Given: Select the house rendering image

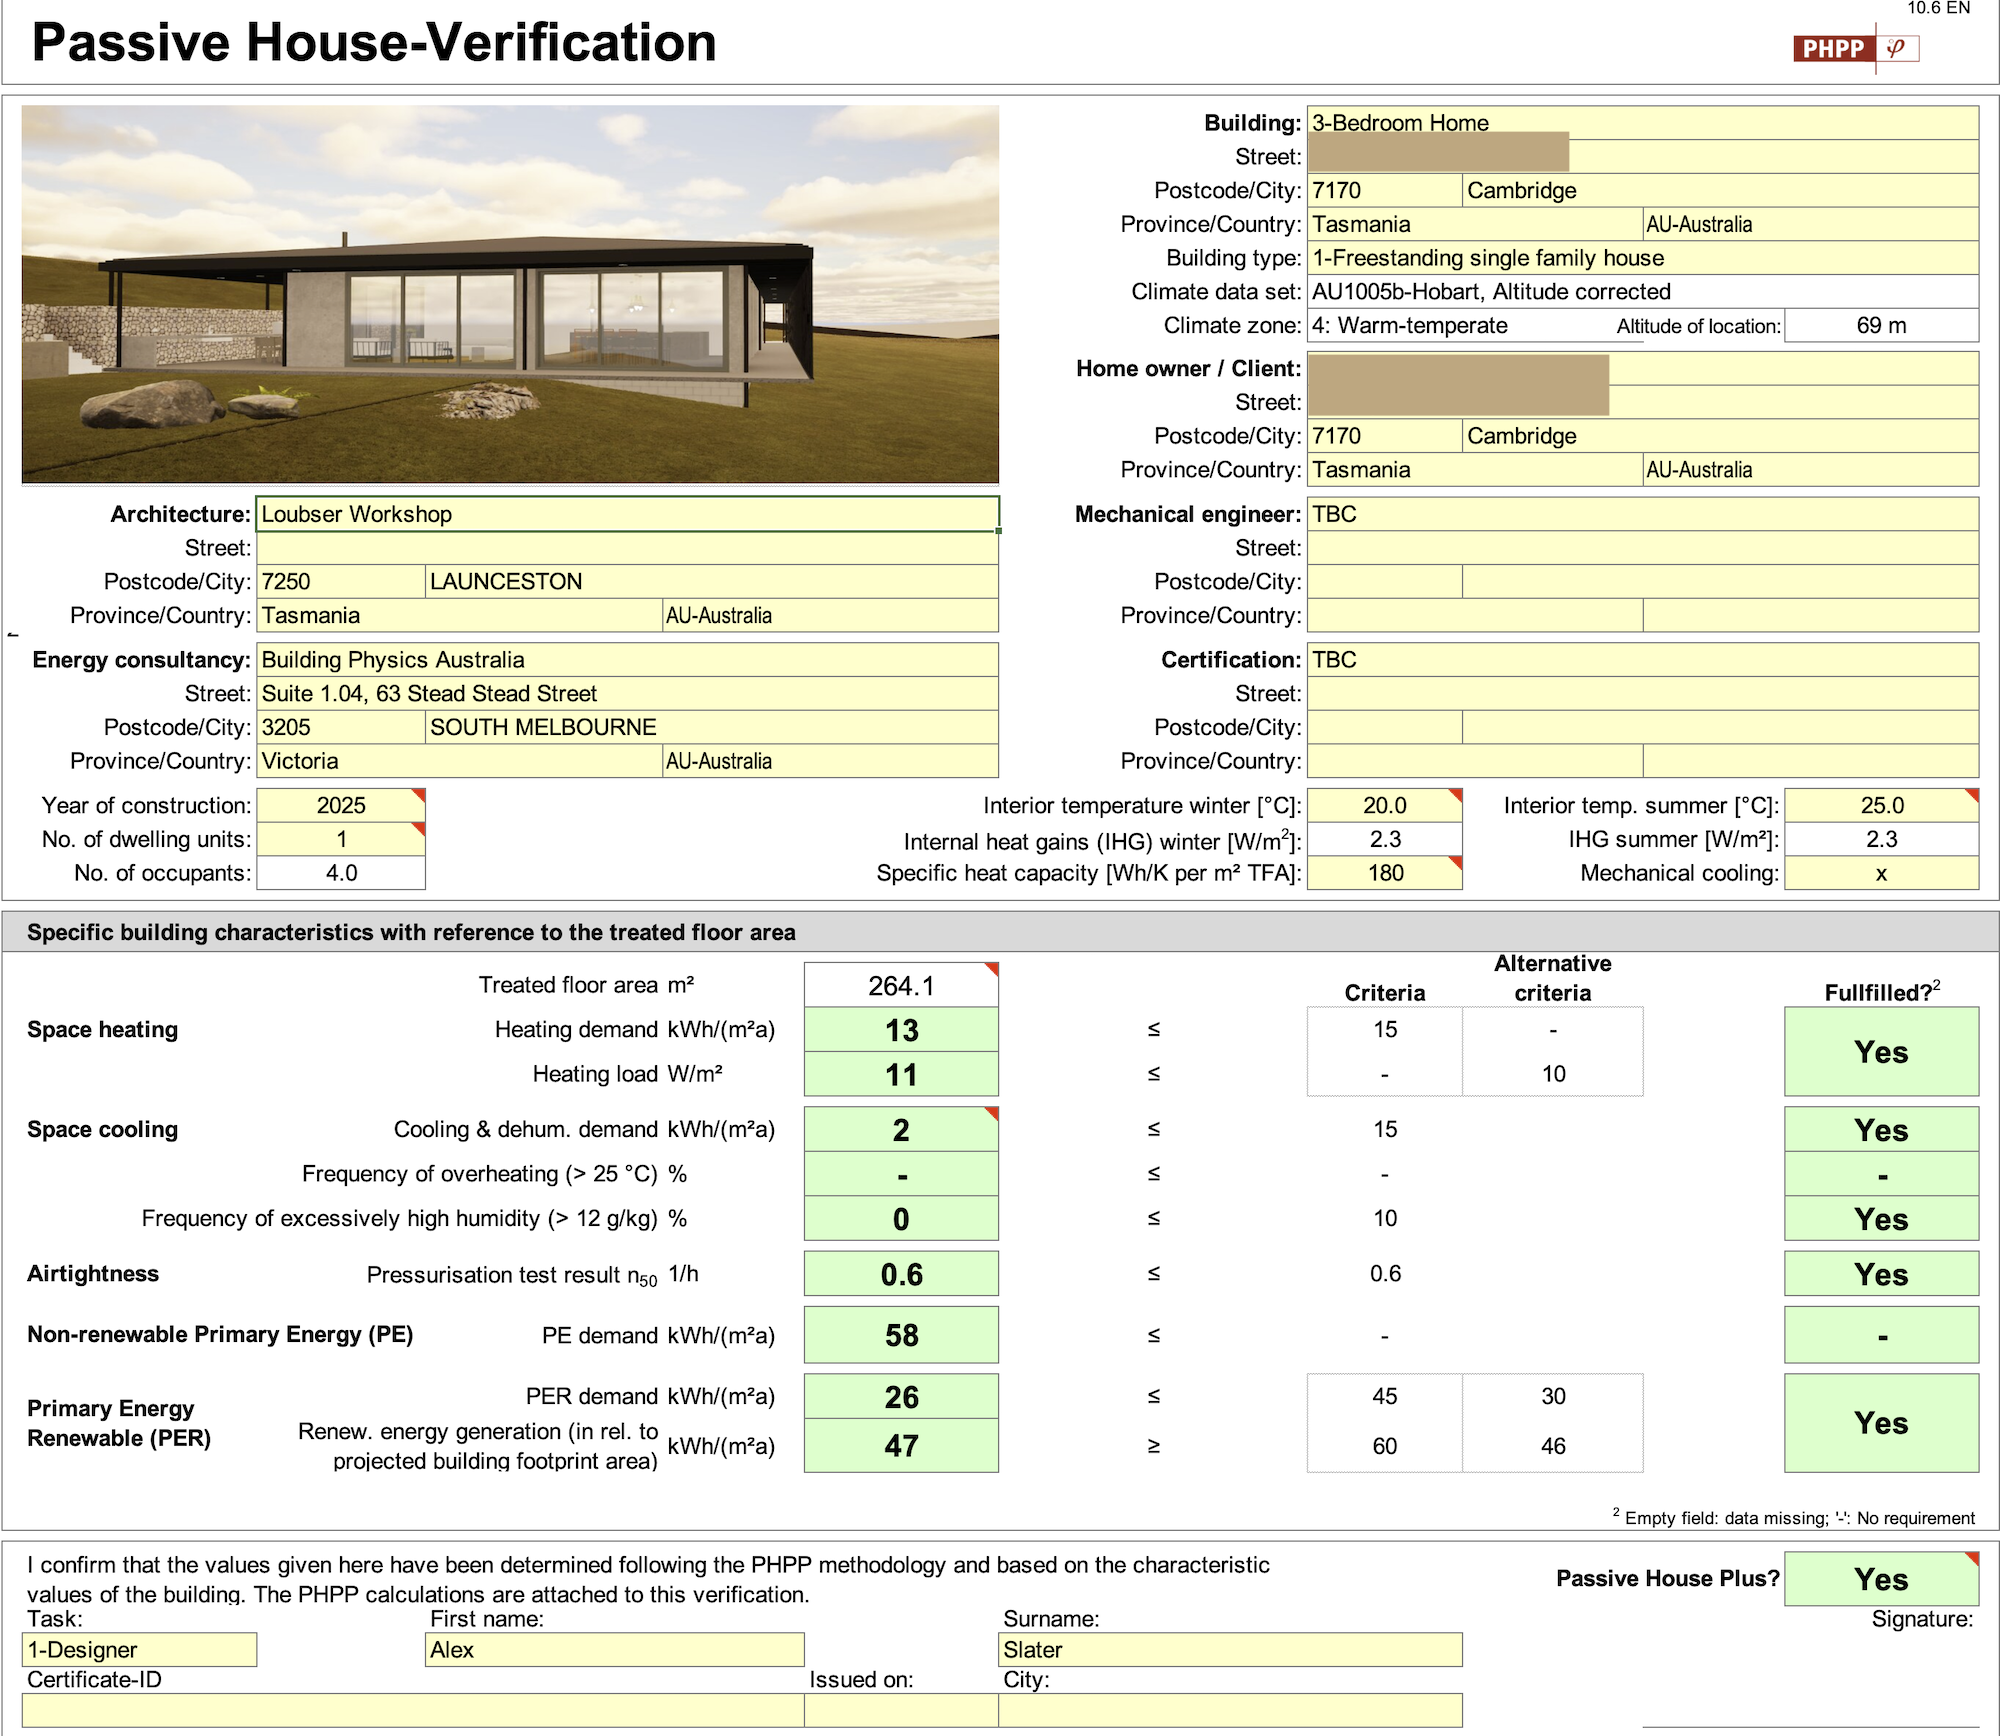Looking at the screenshot, I should 510,294.
